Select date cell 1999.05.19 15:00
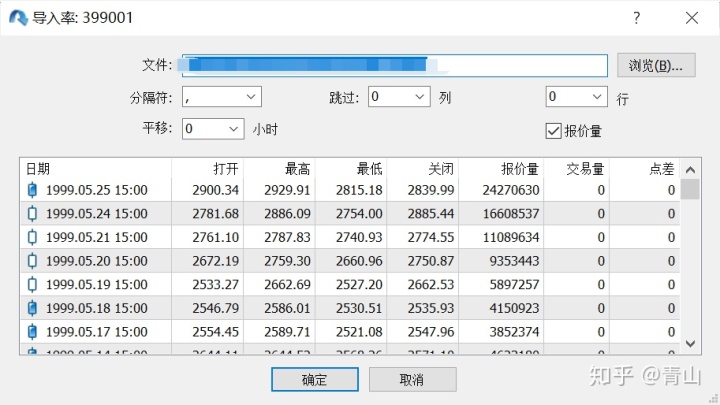Screen dimensions: 720x405 (x=96, y=284)
